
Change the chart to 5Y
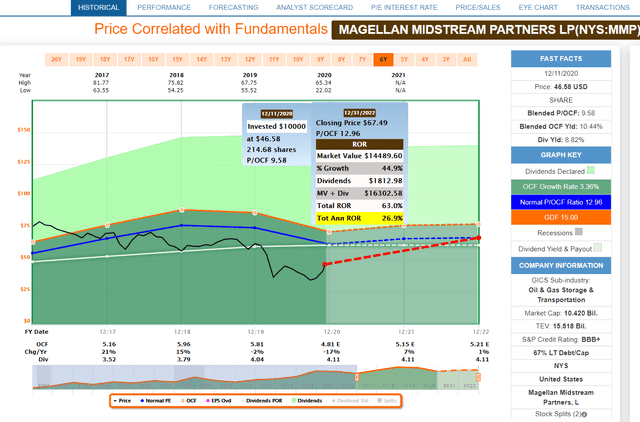pyautogui.click(x=404, y=60)
